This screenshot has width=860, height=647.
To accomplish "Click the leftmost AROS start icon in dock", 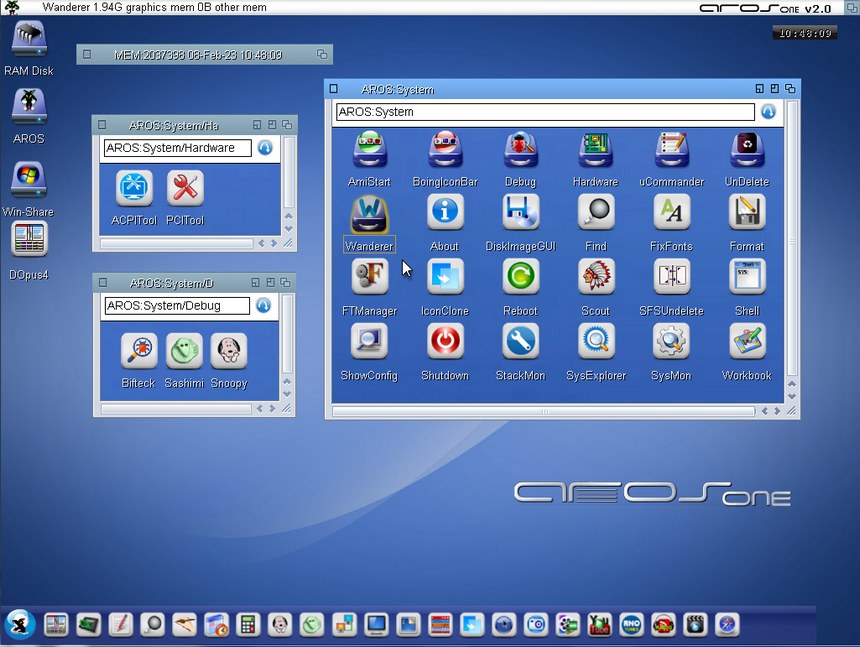I will pos(20,624).
